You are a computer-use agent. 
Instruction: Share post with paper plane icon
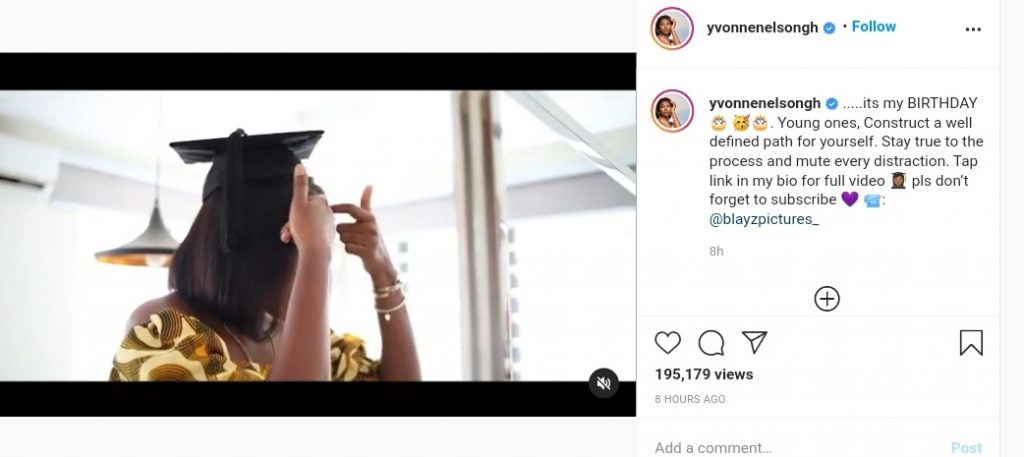coord(754,343)
